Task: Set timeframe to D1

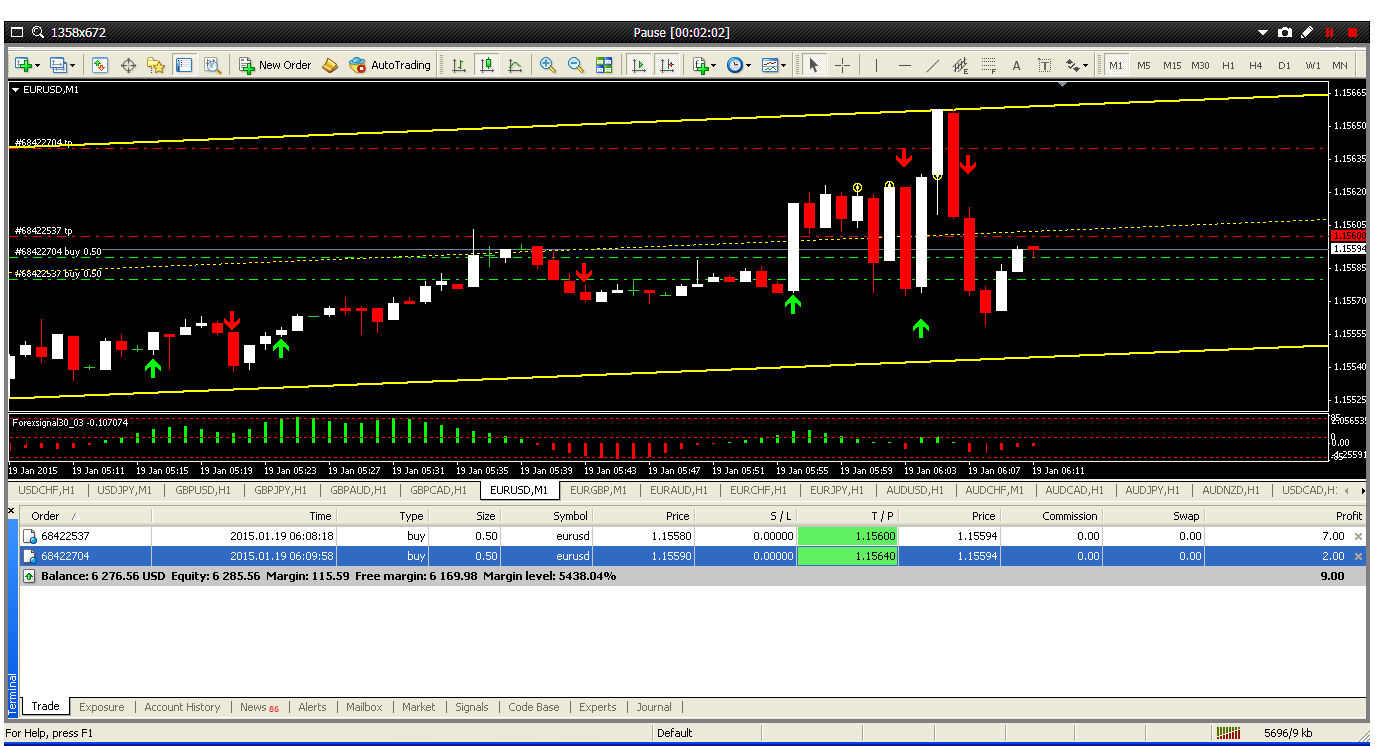Action: click(x=1284, y=65)
